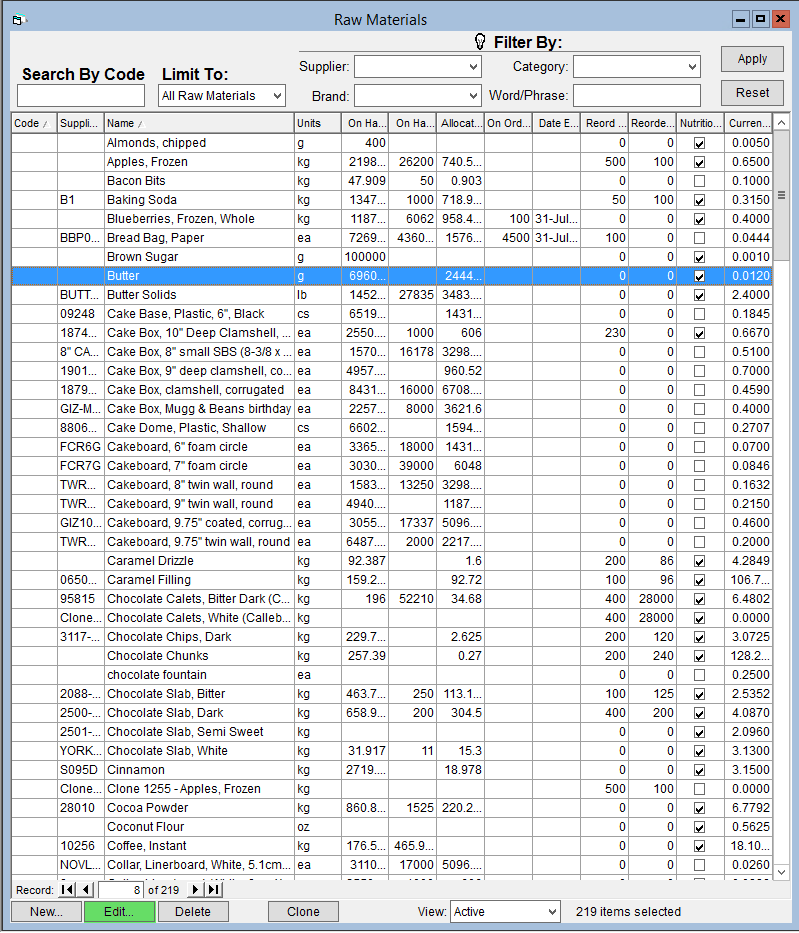
Task: Click the highlighted Butter row name
Action: click(x=123, y=276)
